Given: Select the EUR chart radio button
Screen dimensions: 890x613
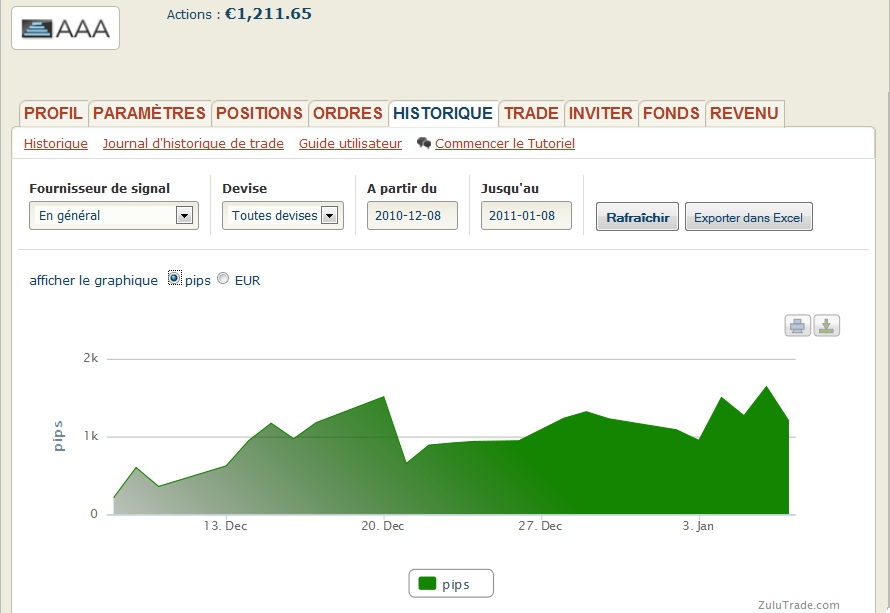Looking at the screenshot, I should click(x=223, y=278).
